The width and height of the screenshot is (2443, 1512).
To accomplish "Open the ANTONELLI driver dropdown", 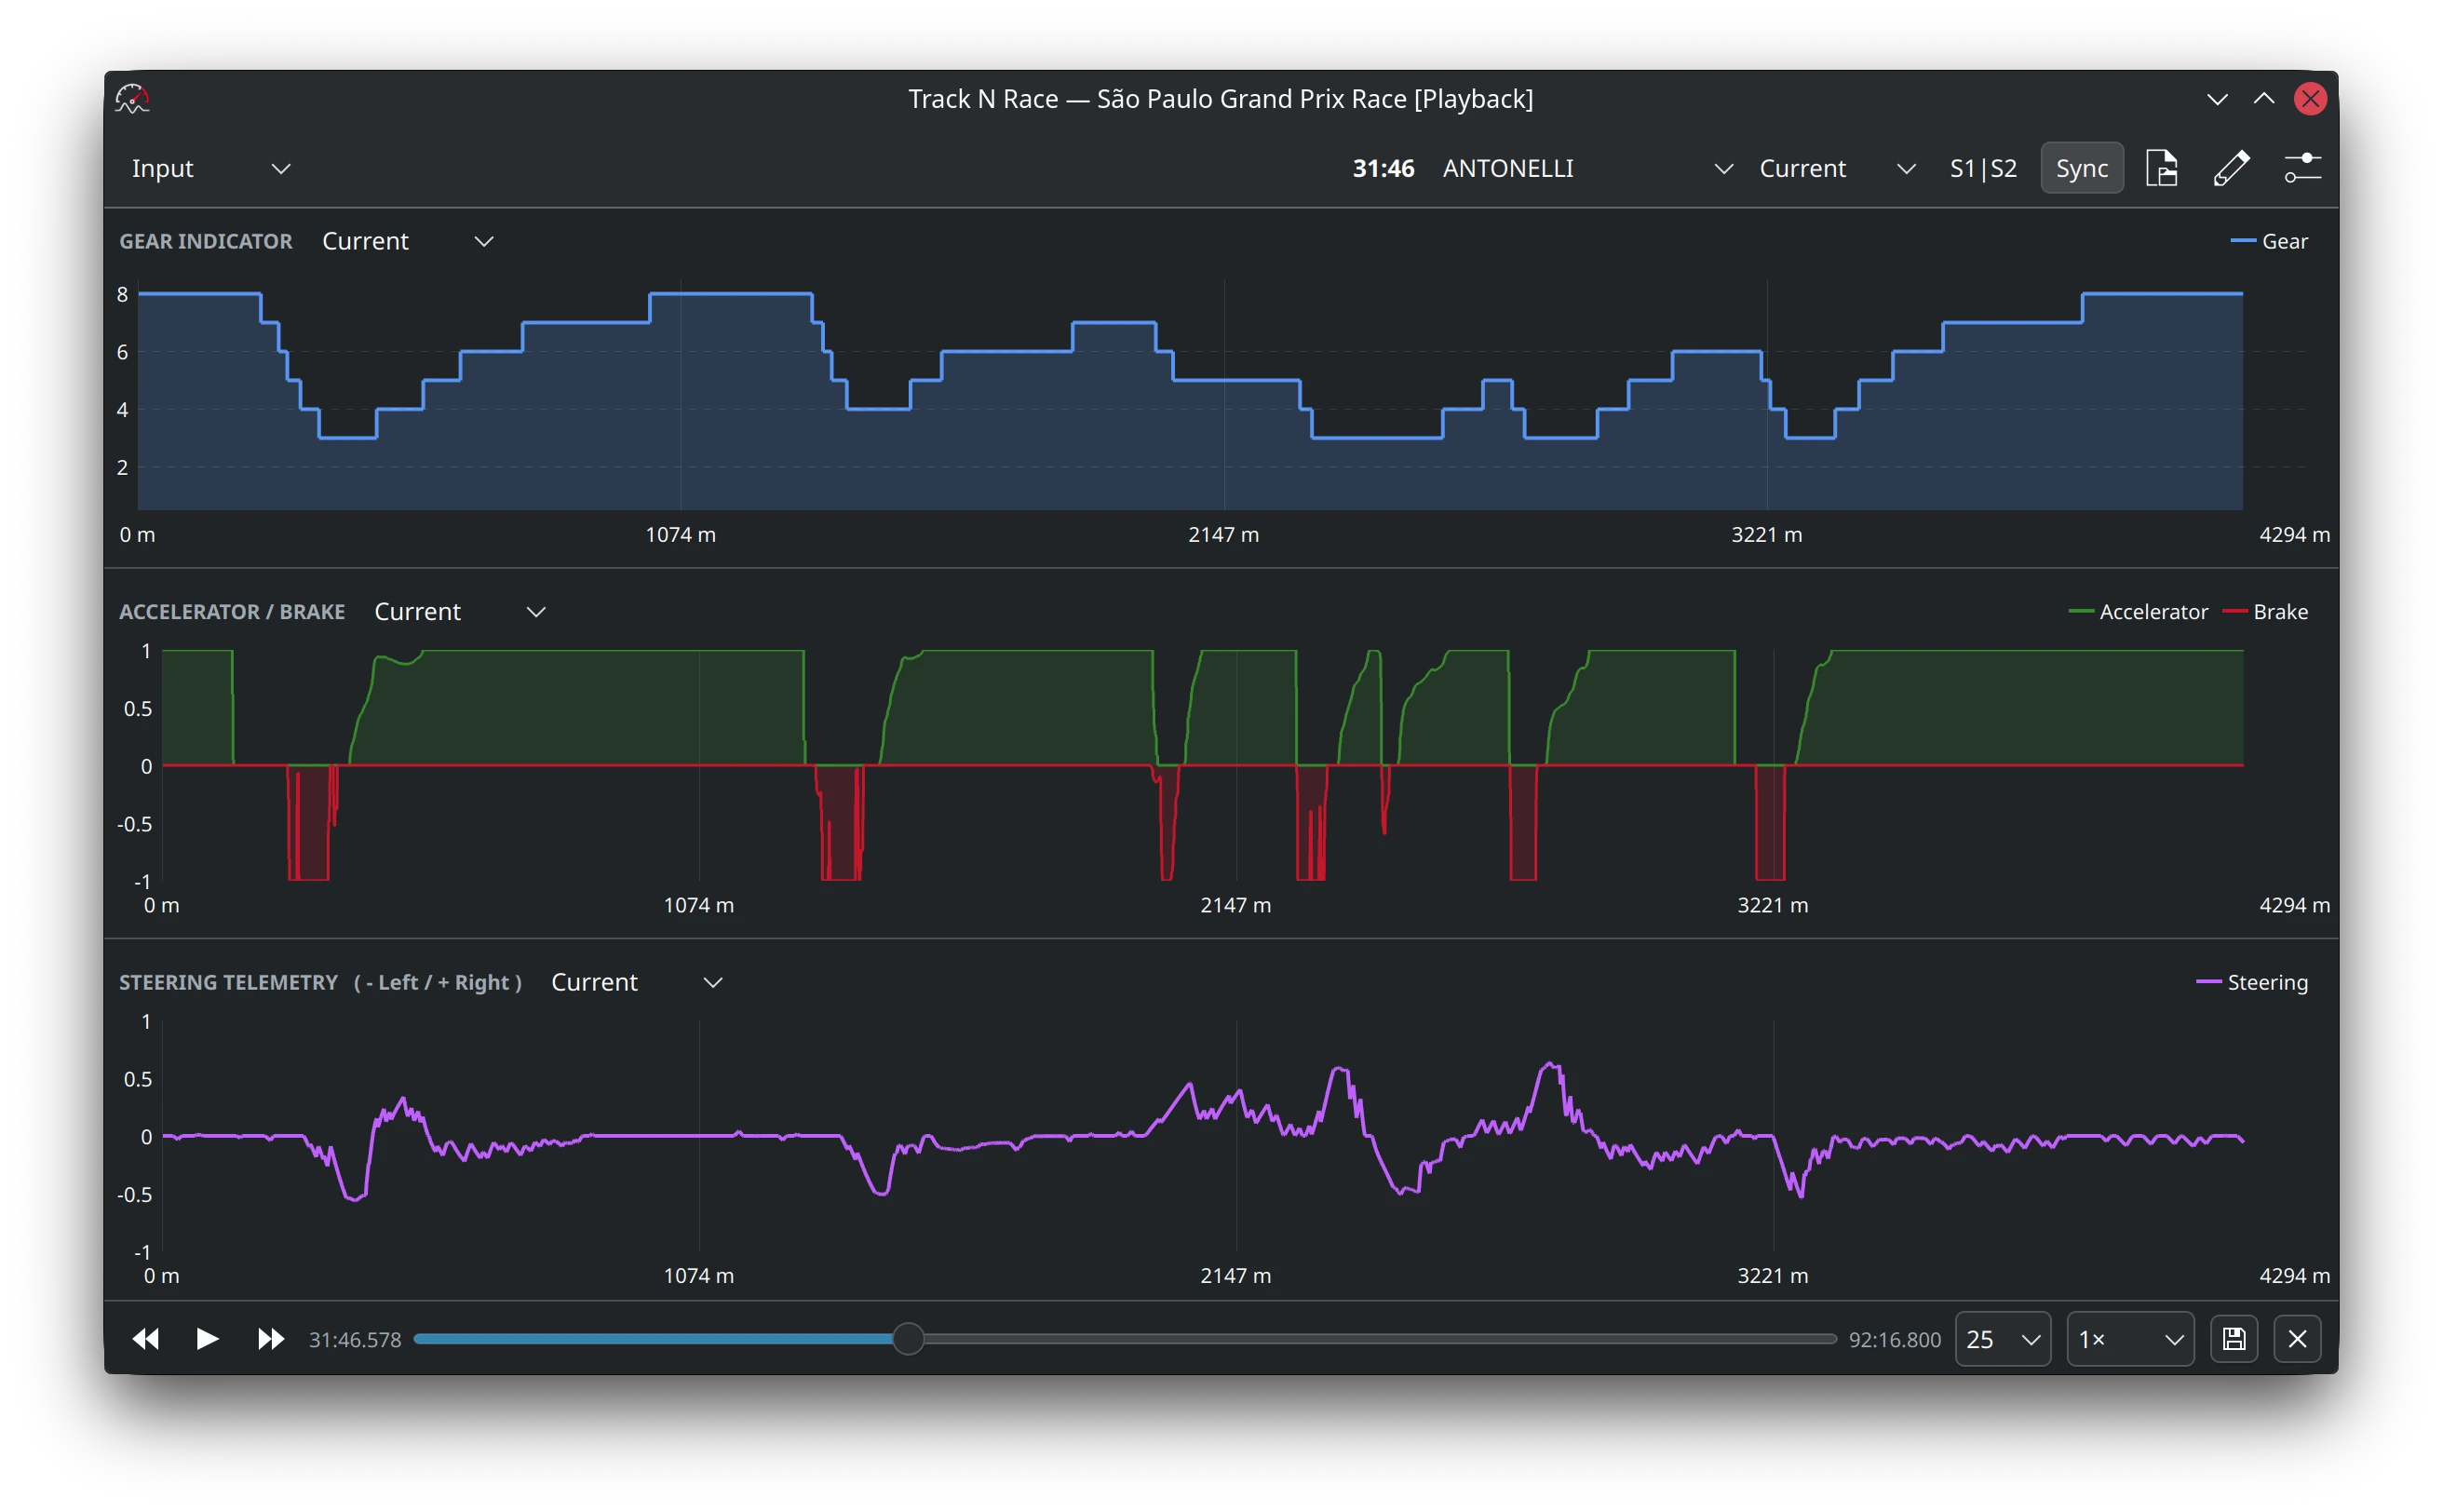I will point(1587,168).
